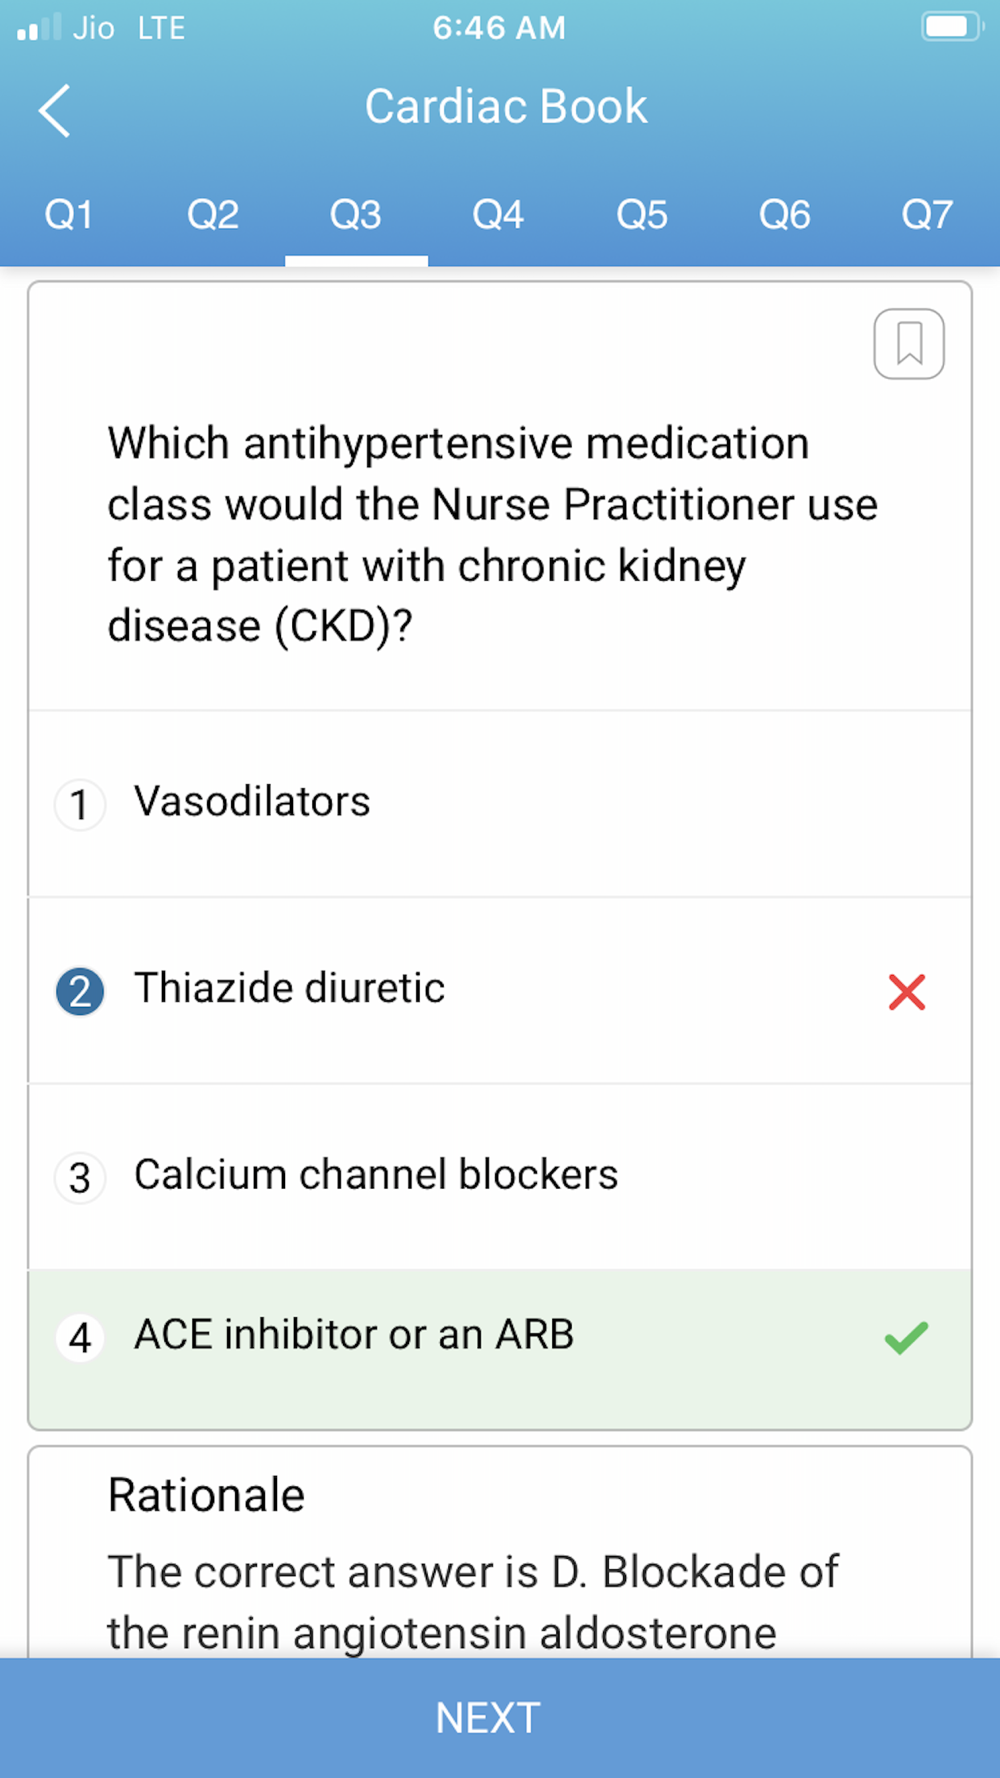Tap the red X wrong-answer mark
Screen dimensions: 1000x1778
[907, 992]
